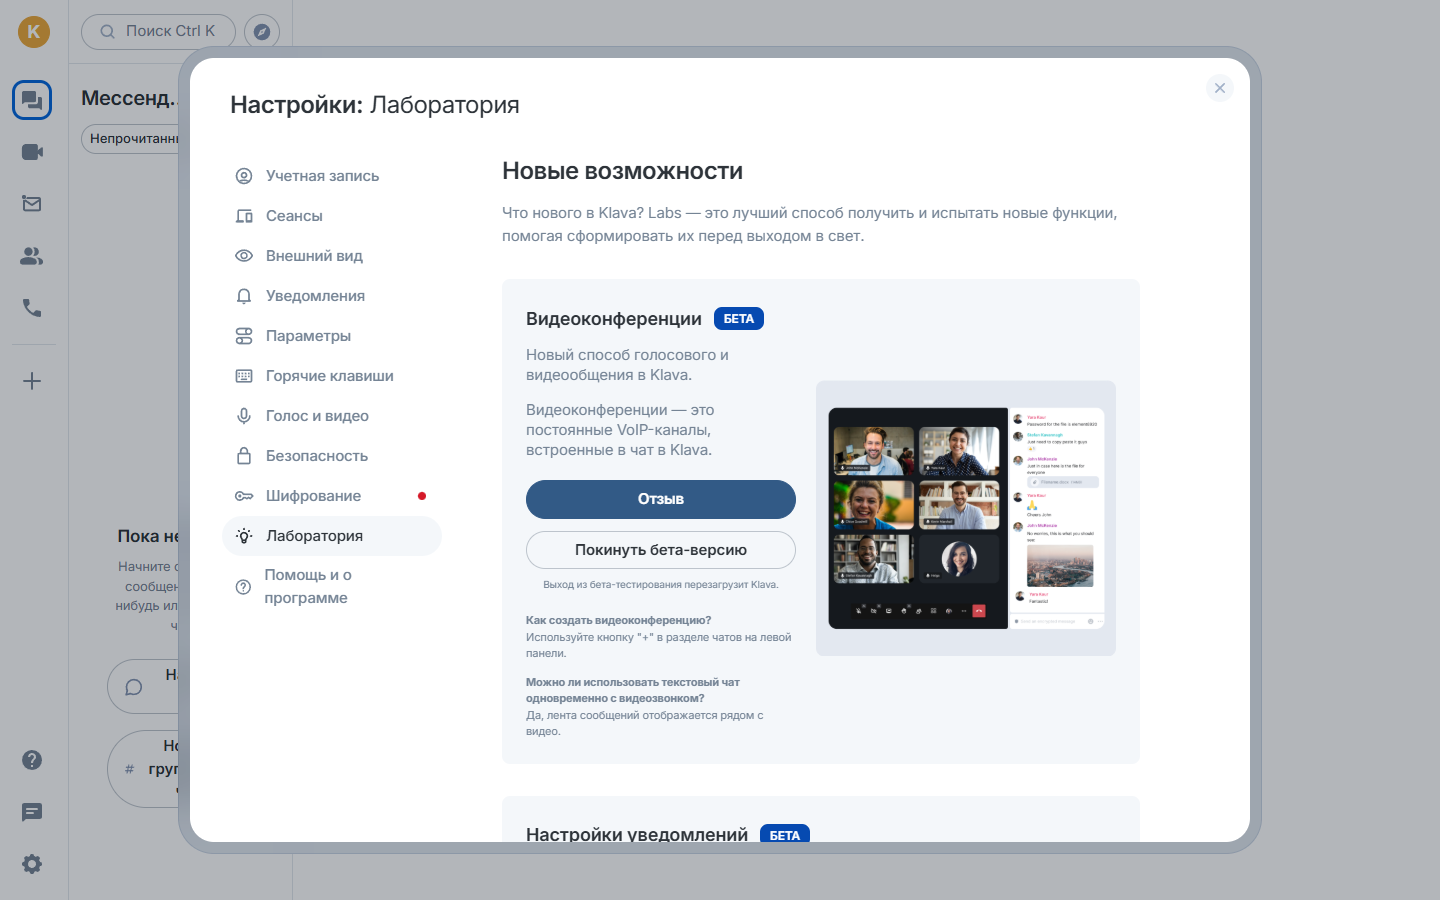Open the feedback chat icon above gear
The width and height of the screenshot is (1440, 900).
click(x=32, y=812)
